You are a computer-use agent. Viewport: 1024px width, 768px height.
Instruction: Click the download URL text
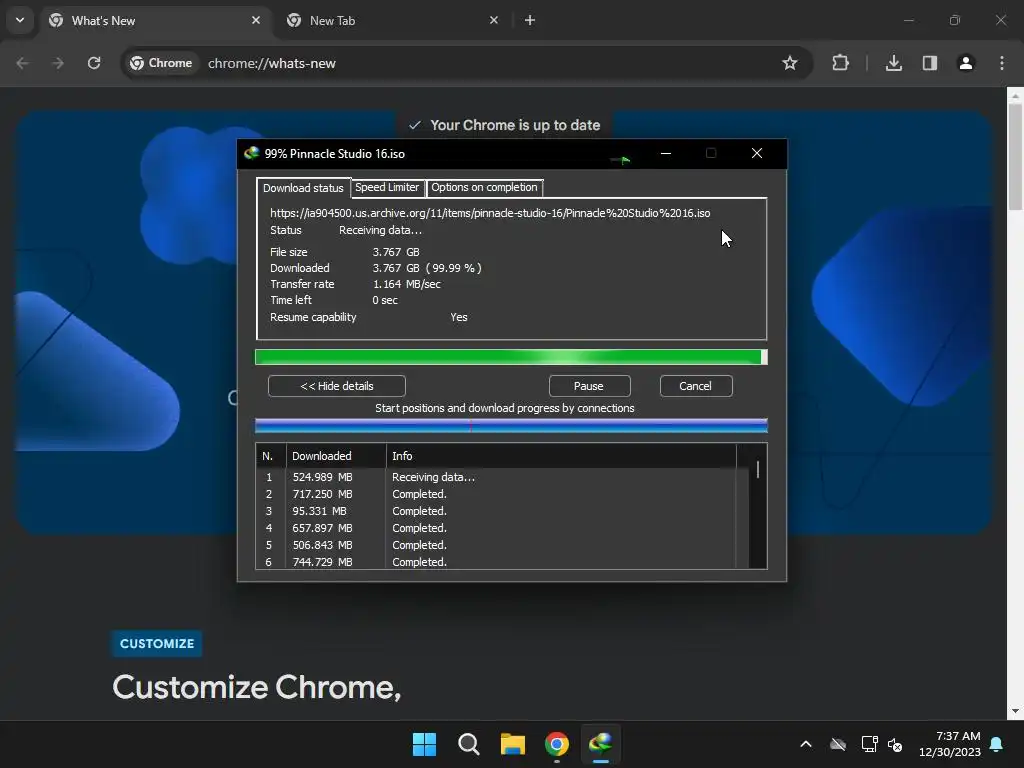pos(490,213)
